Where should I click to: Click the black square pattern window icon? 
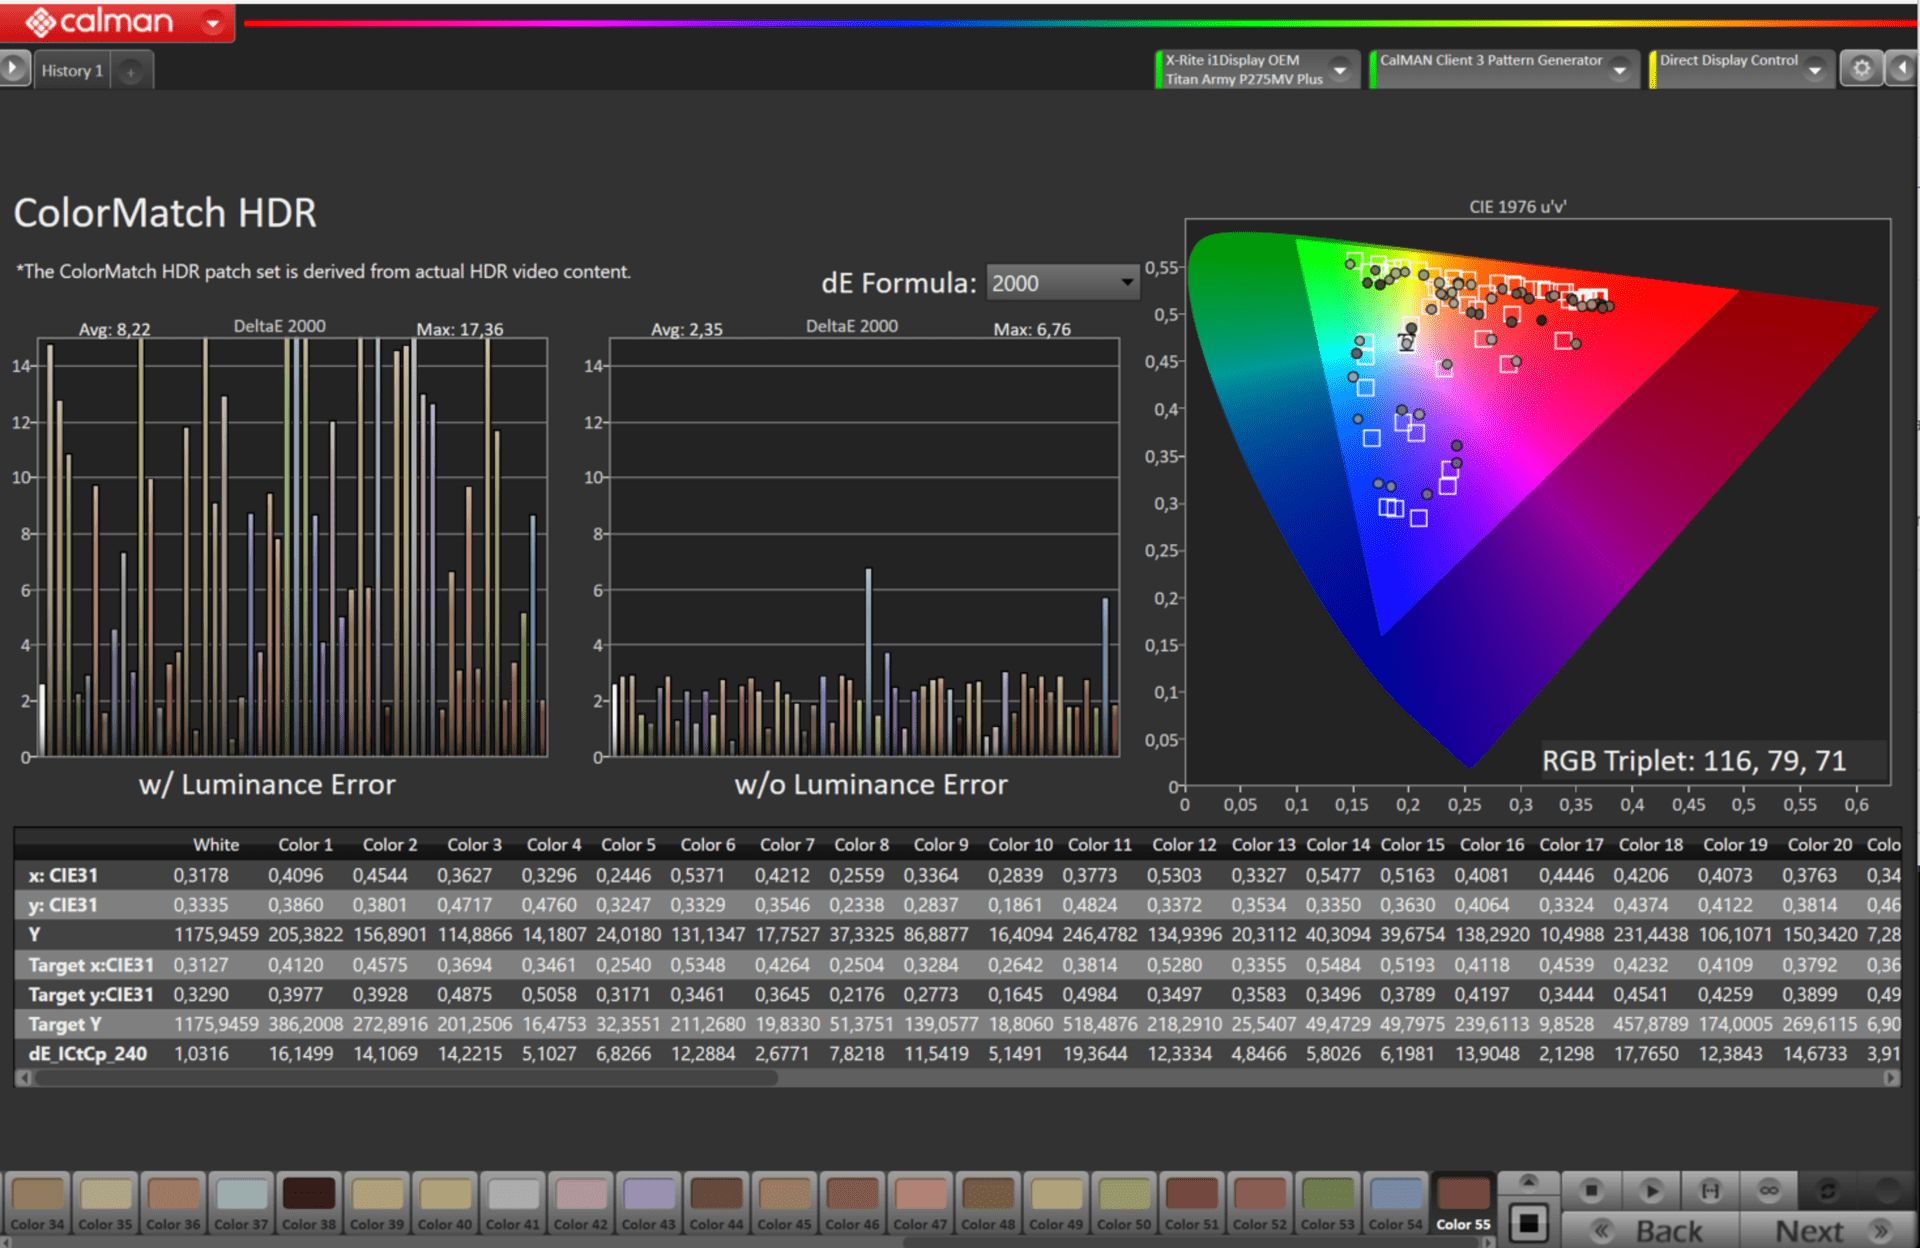pyautogui.click(x=1528, y=1223)
